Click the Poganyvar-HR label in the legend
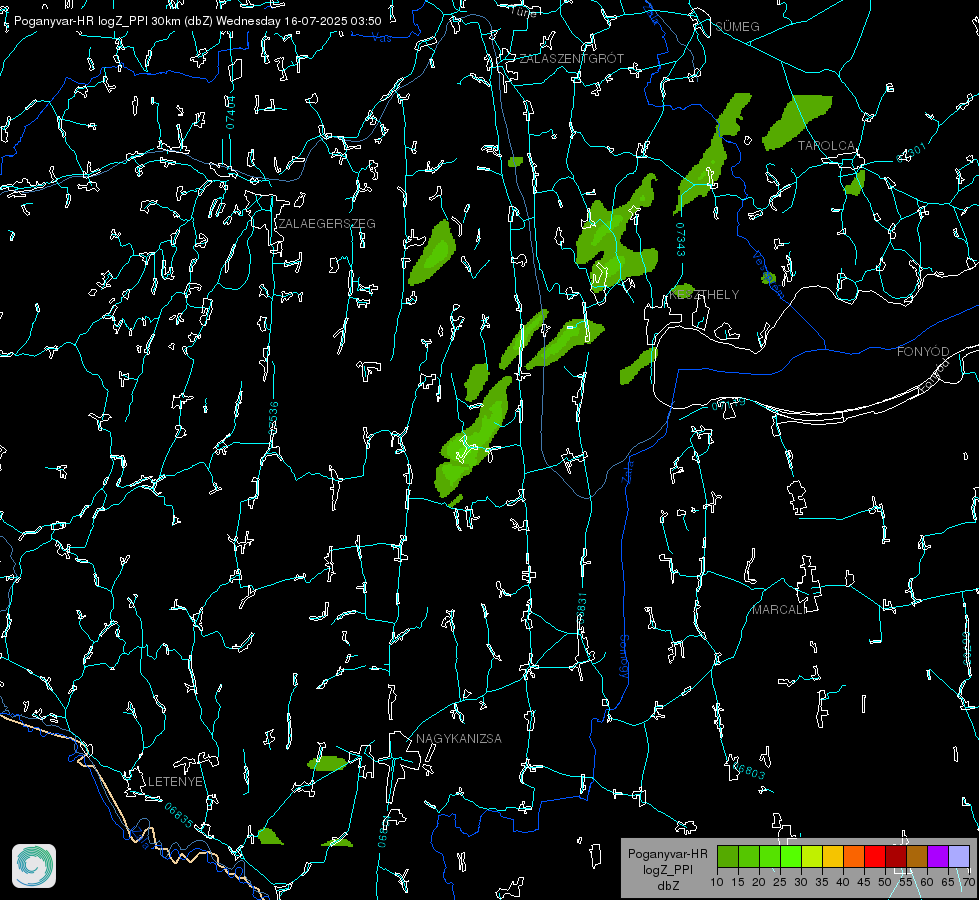This screenshot has width=979, height=900. pyautogui.click(x=667, y=854)
